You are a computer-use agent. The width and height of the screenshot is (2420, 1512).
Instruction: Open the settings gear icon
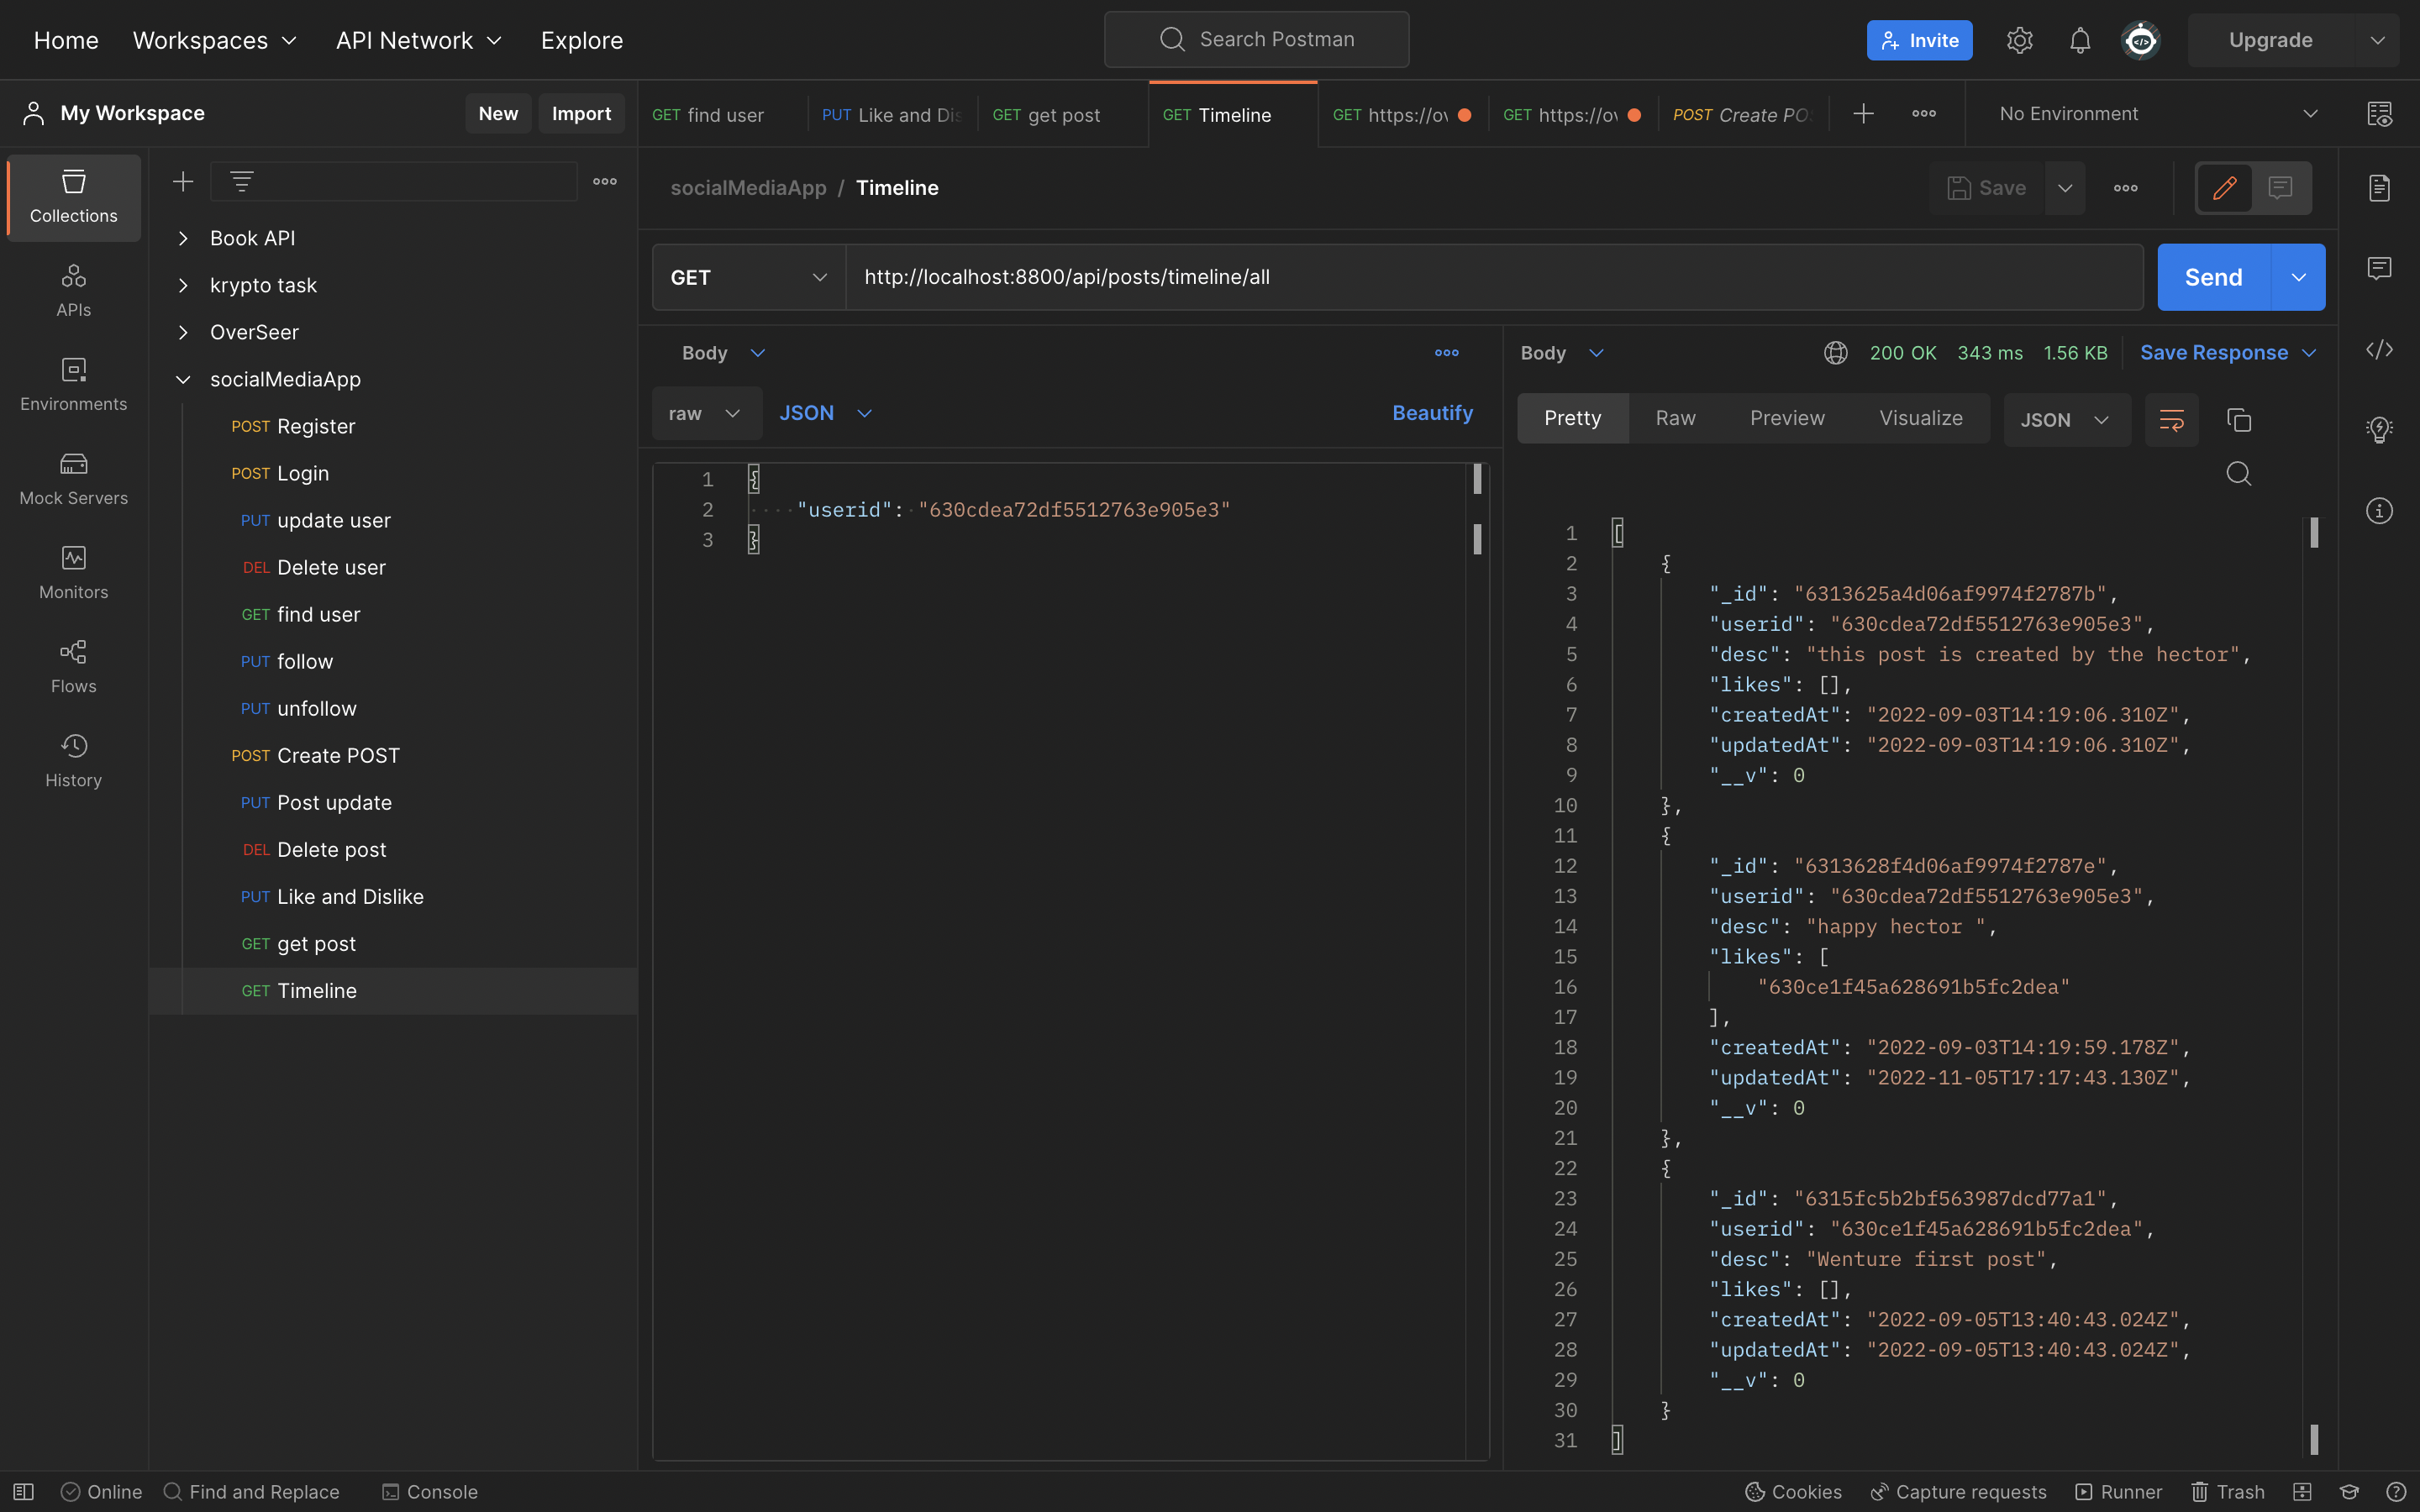click(2019, 40)
